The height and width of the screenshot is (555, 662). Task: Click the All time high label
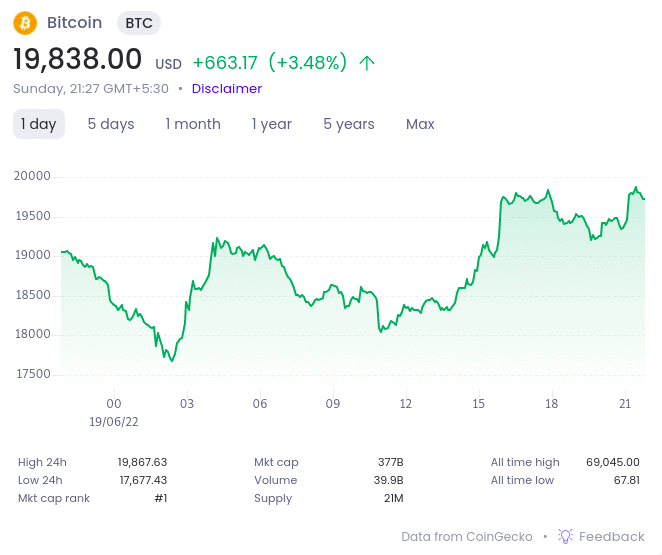click(525, 462)
